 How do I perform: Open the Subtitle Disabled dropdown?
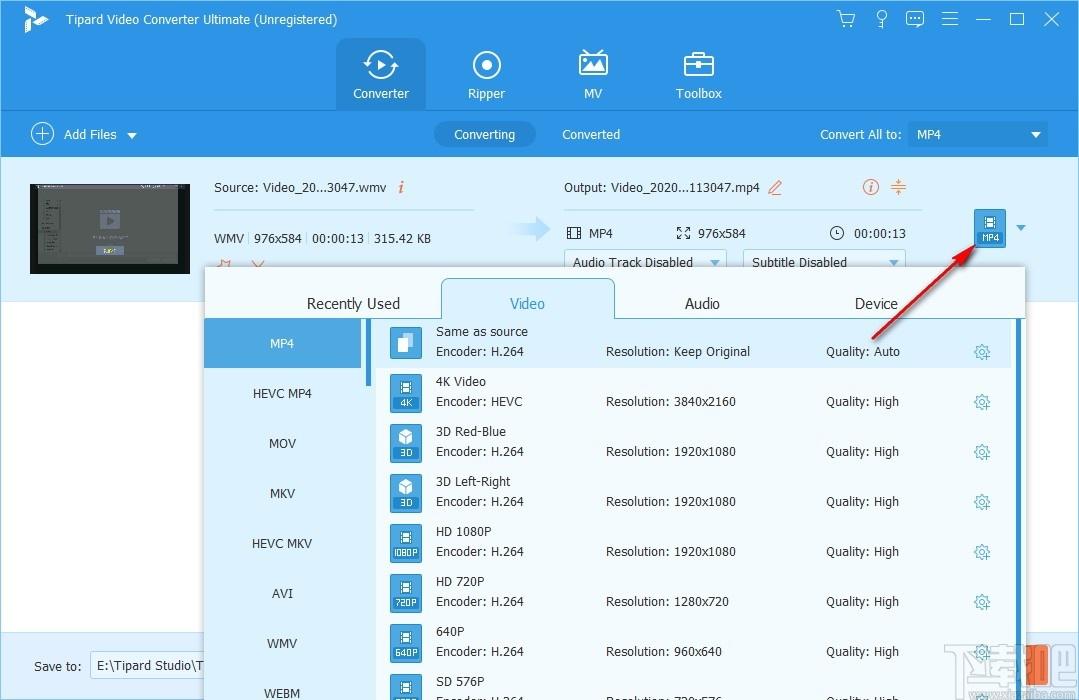(x=824, y=261)
